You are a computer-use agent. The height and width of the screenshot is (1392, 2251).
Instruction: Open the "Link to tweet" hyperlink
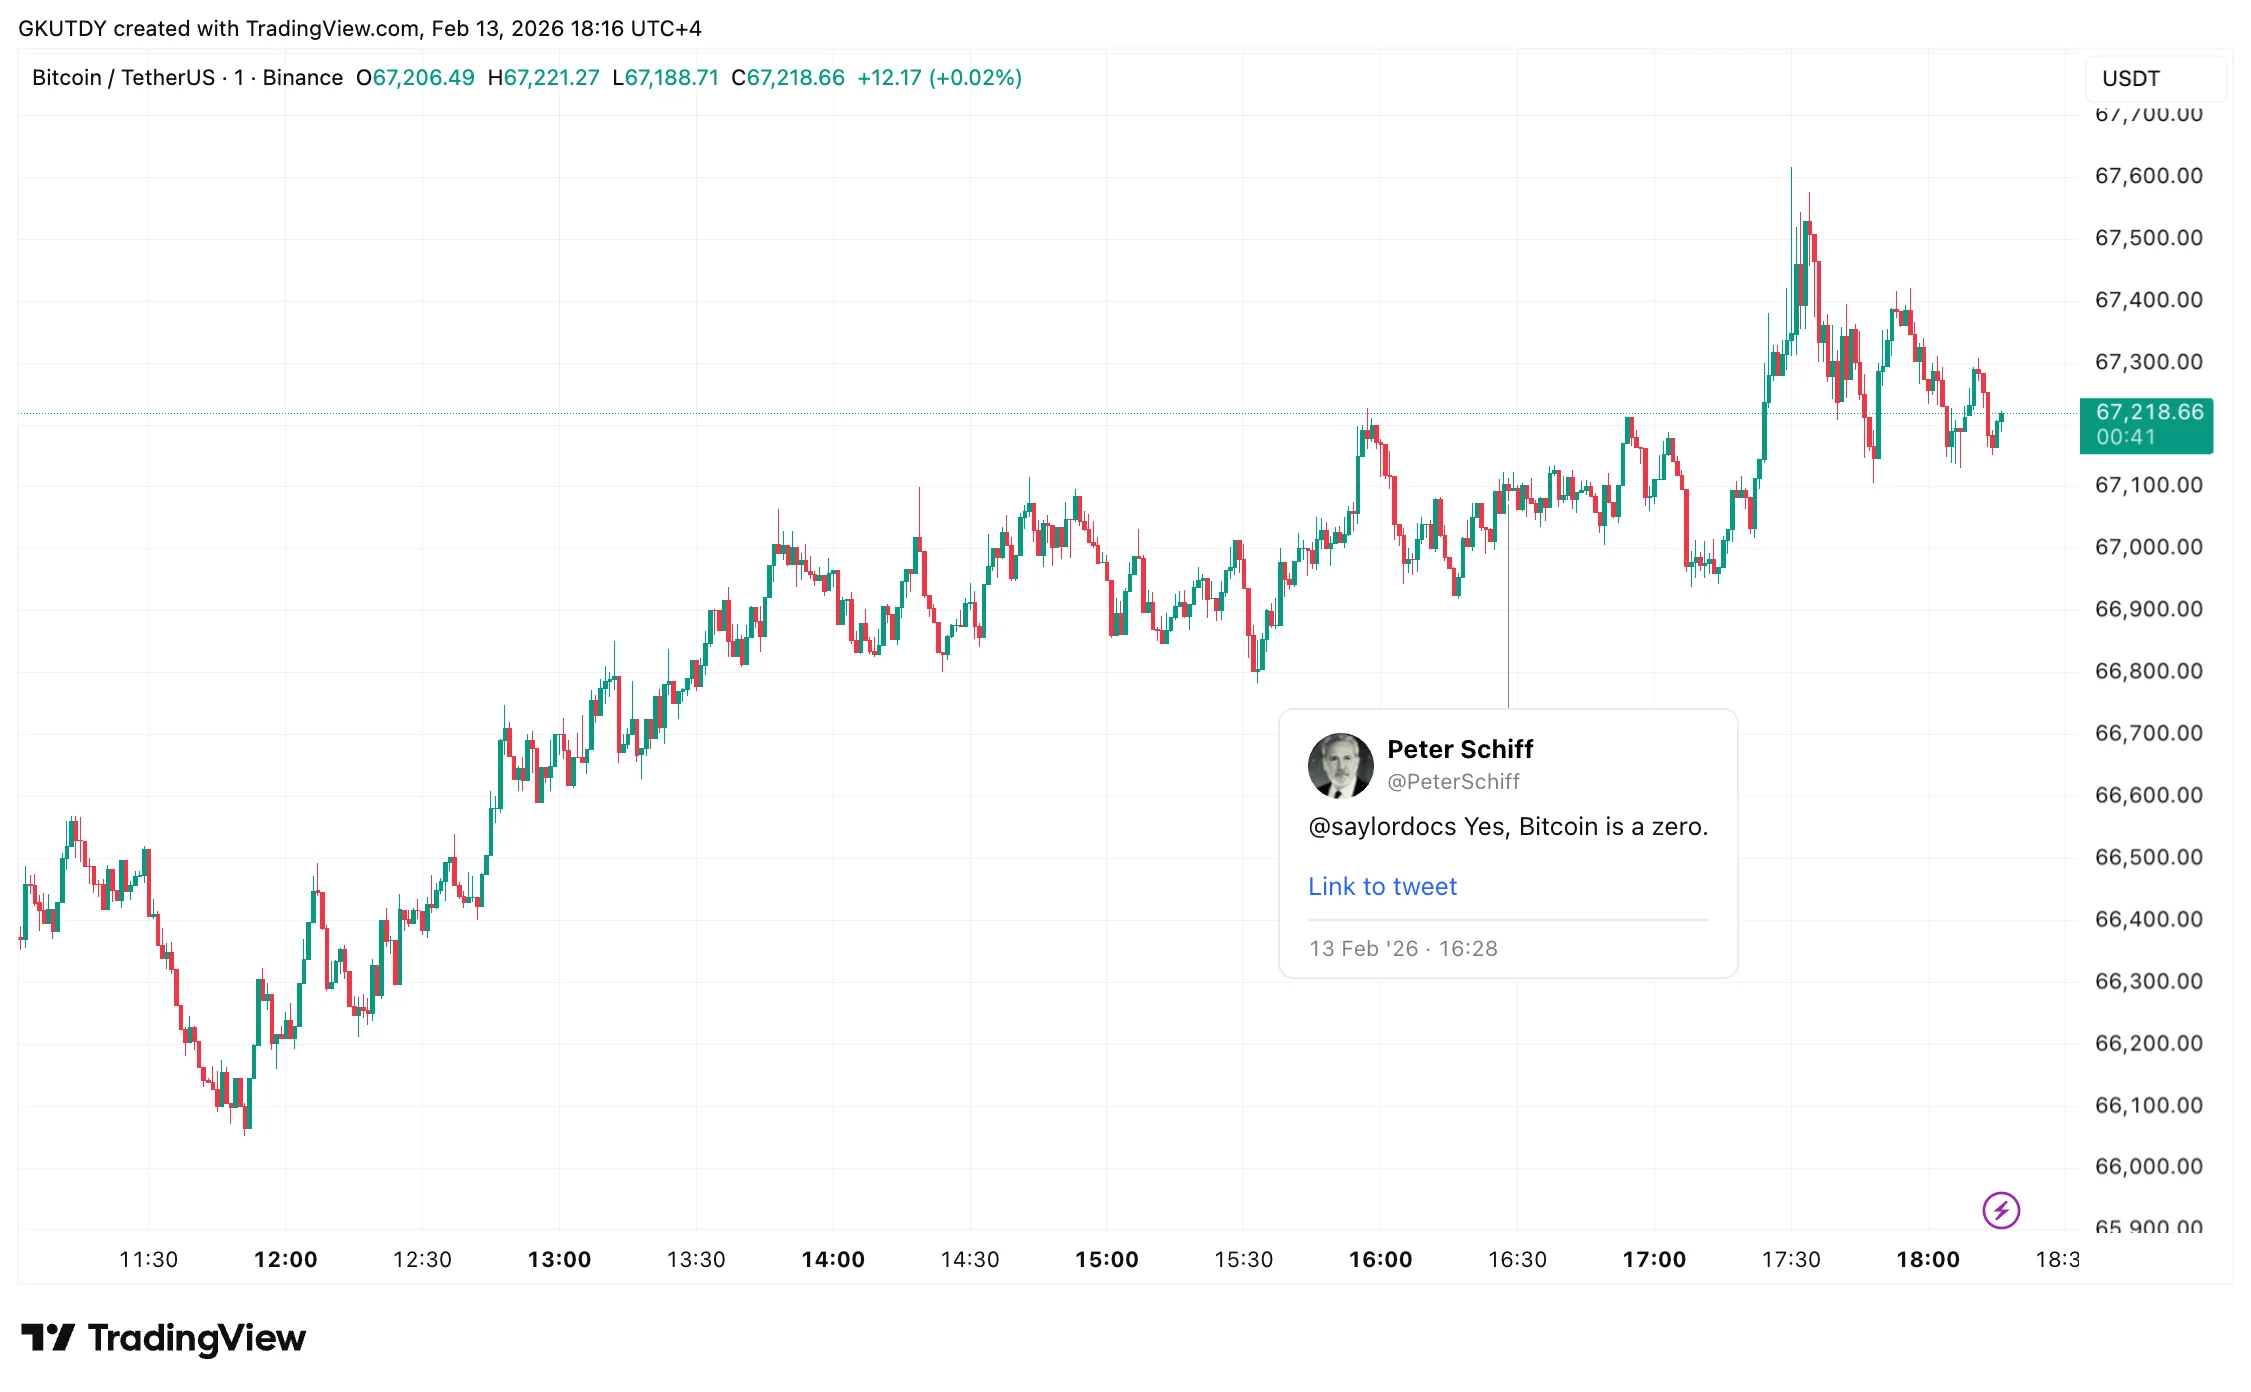pyautogui.click(x=1382, y=887)
